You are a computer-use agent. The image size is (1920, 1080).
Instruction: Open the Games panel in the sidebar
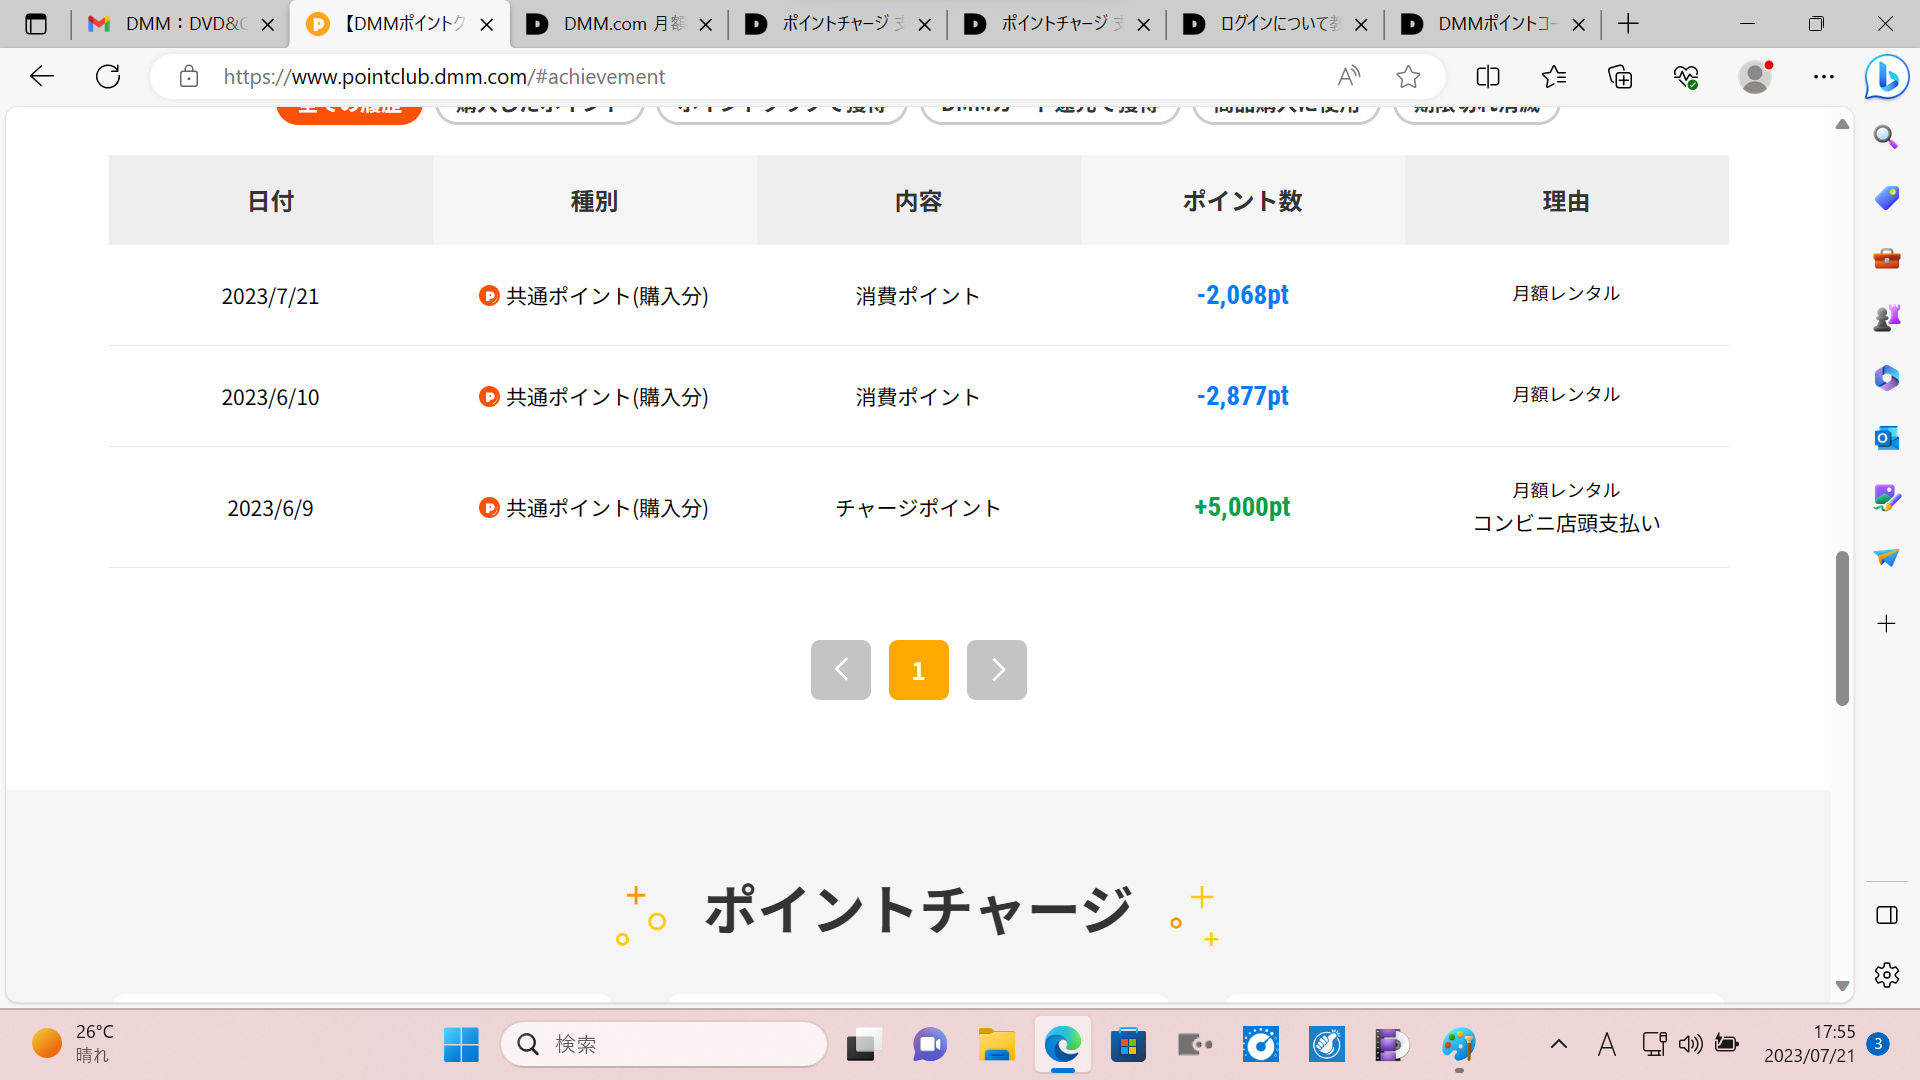pos(1886,317)
